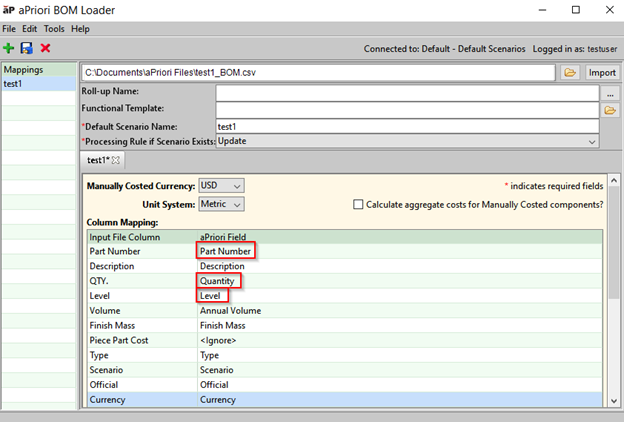Open the Tools menu
Image resolution: width=624 pixels, height=422 pixels.
(54, 29)
